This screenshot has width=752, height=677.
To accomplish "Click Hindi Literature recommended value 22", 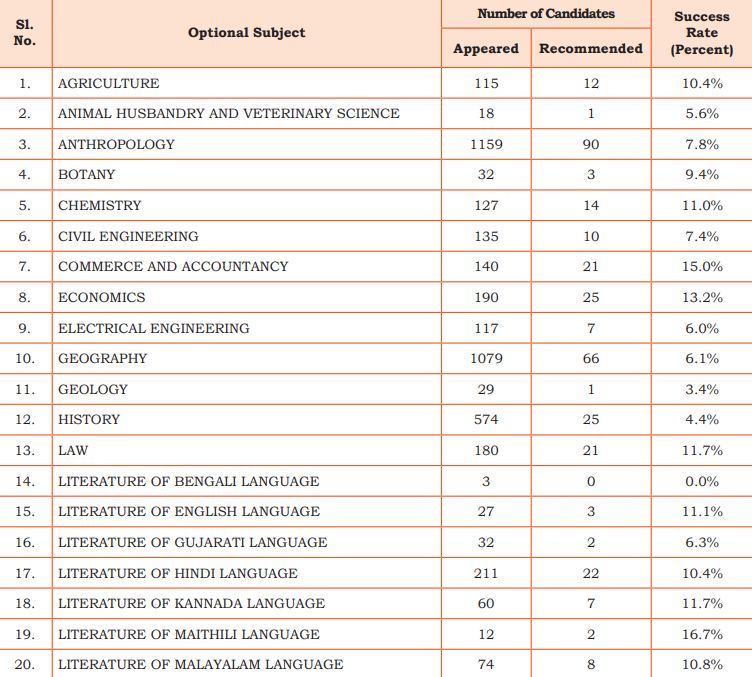I will 591,573.
